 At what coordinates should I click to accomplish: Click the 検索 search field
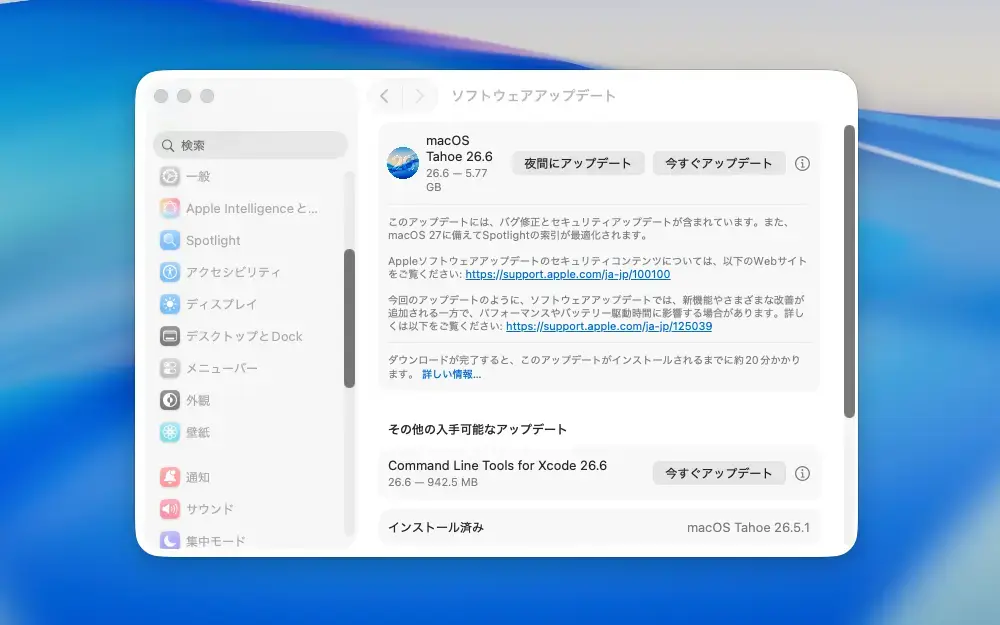pos(251,145)
